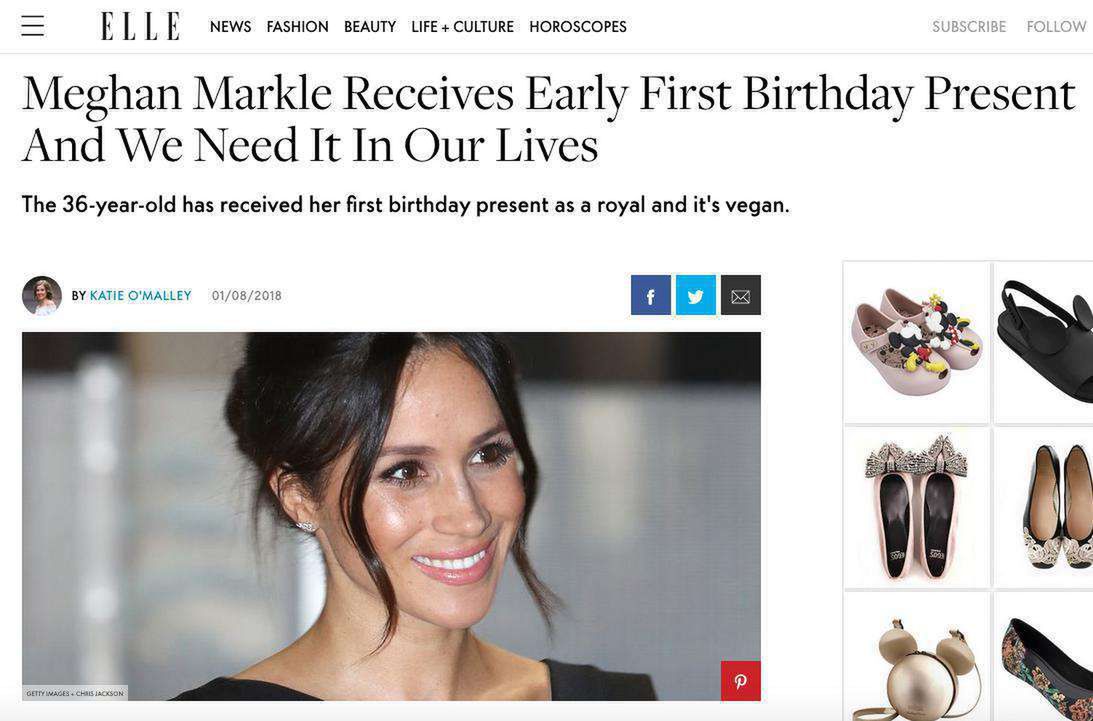View the Mickey and Minnie jelly shoes
Image resolution: width=1093 pixels, height=721 pixels.
[x=916, y=342]
